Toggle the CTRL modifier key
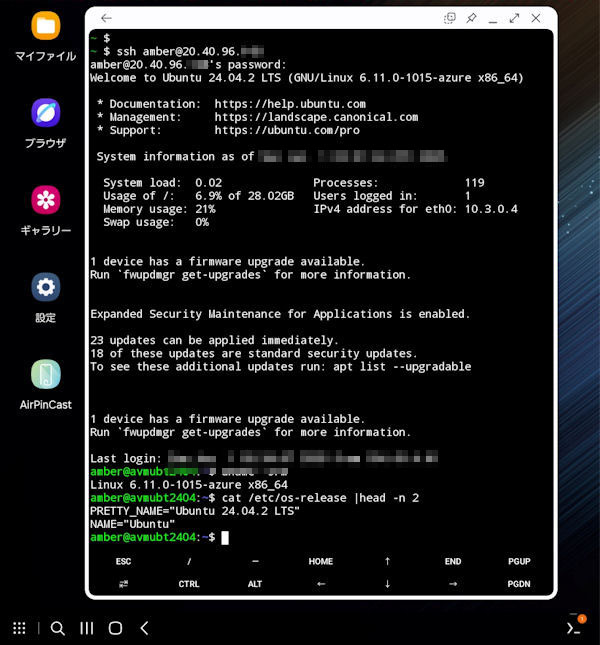Viewport: 600px width, 645px height. point(189,584)
